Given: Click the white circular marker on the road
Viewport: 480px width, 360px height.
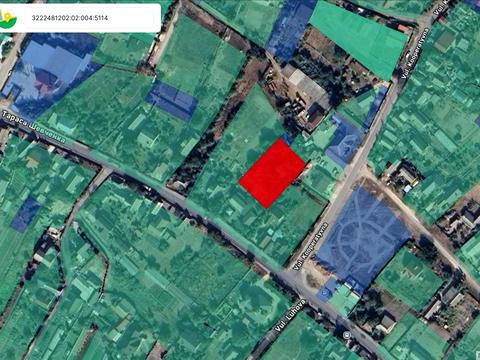Looking at the screenshot, I should point(347,334).
